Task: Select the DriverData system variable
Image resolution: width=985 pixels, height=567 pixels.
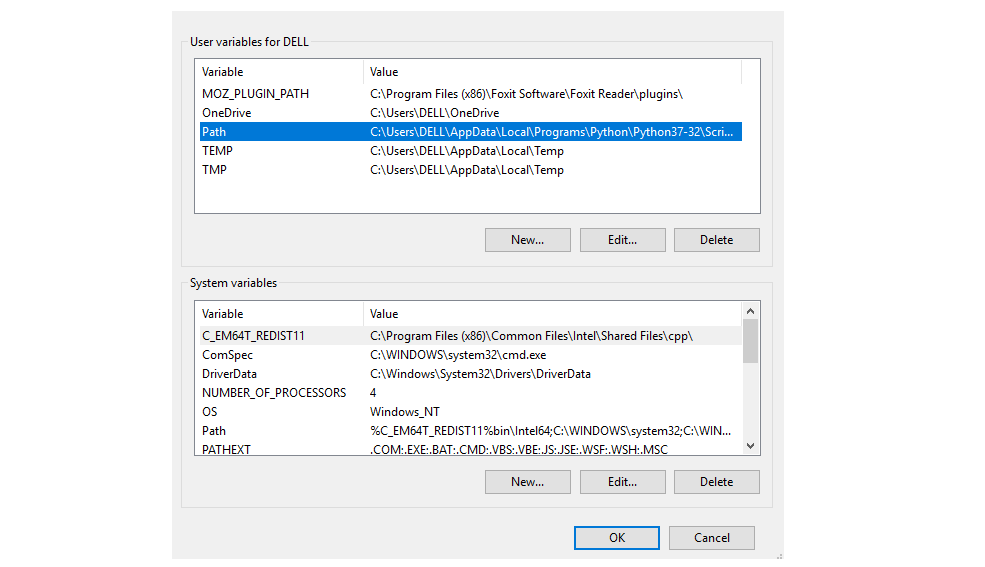Action: (471, 374)
